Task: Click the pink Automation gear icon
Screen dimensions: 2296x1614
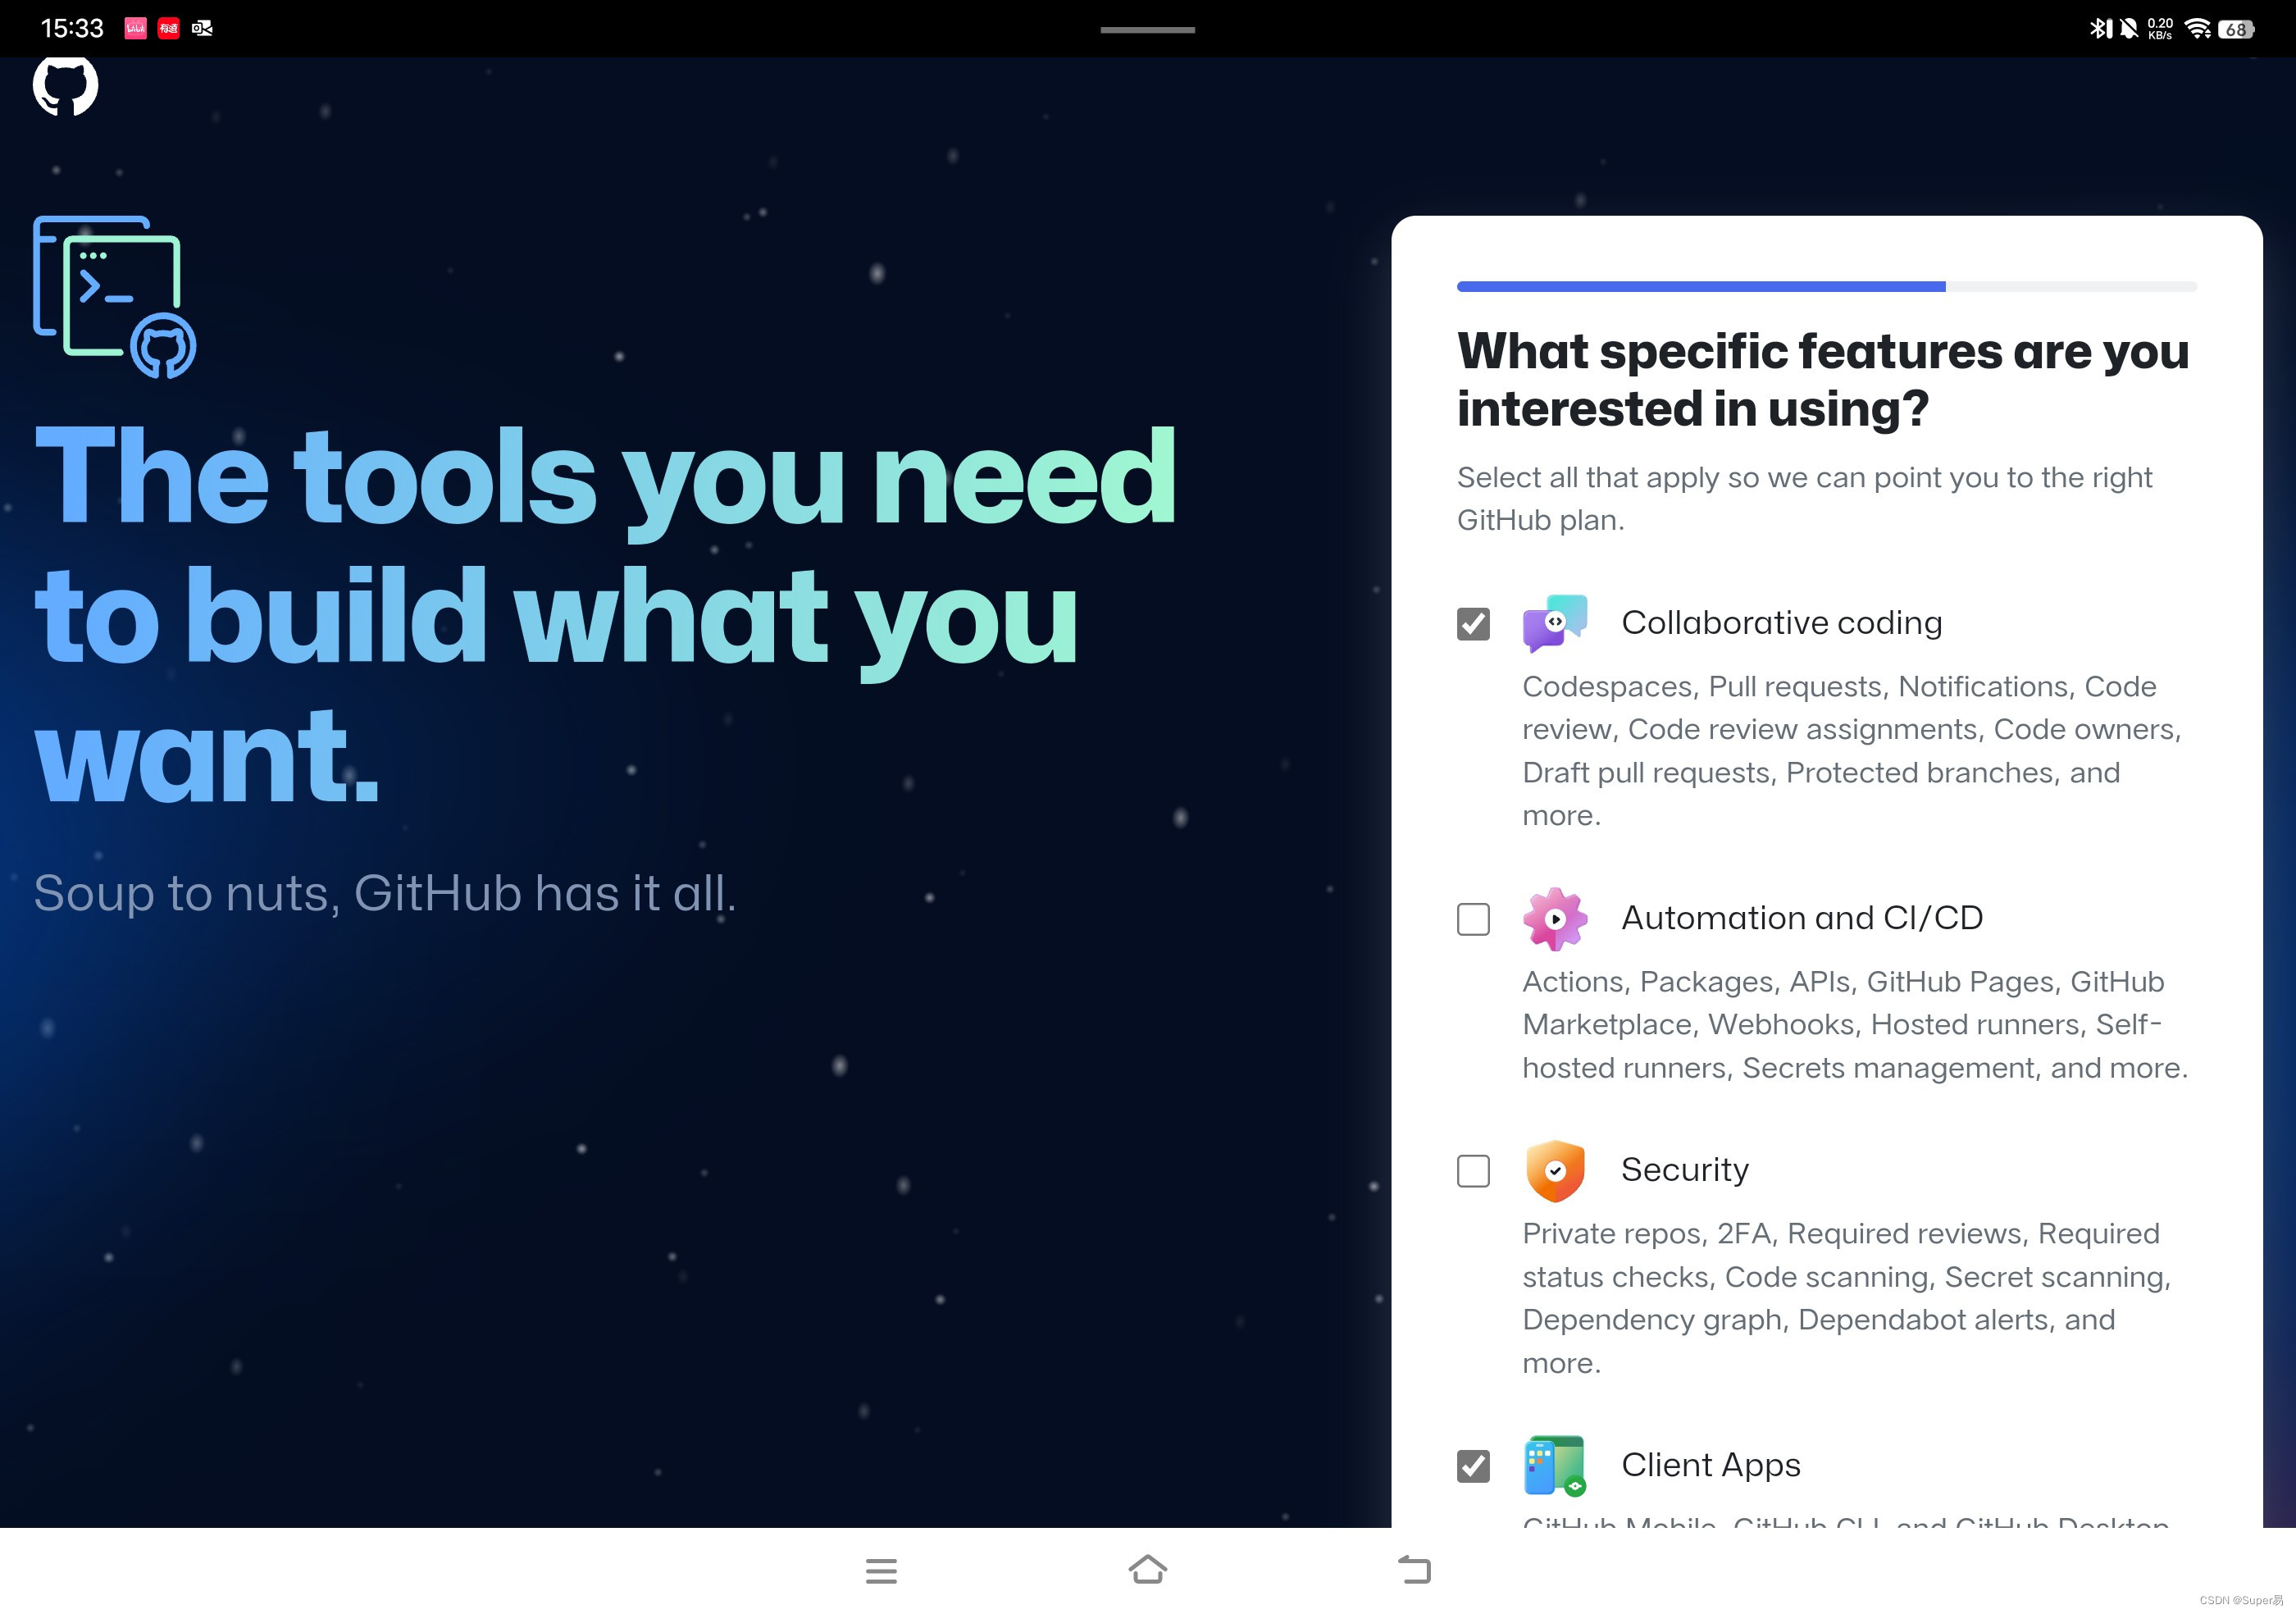Action: click(x=1554, y=918)
